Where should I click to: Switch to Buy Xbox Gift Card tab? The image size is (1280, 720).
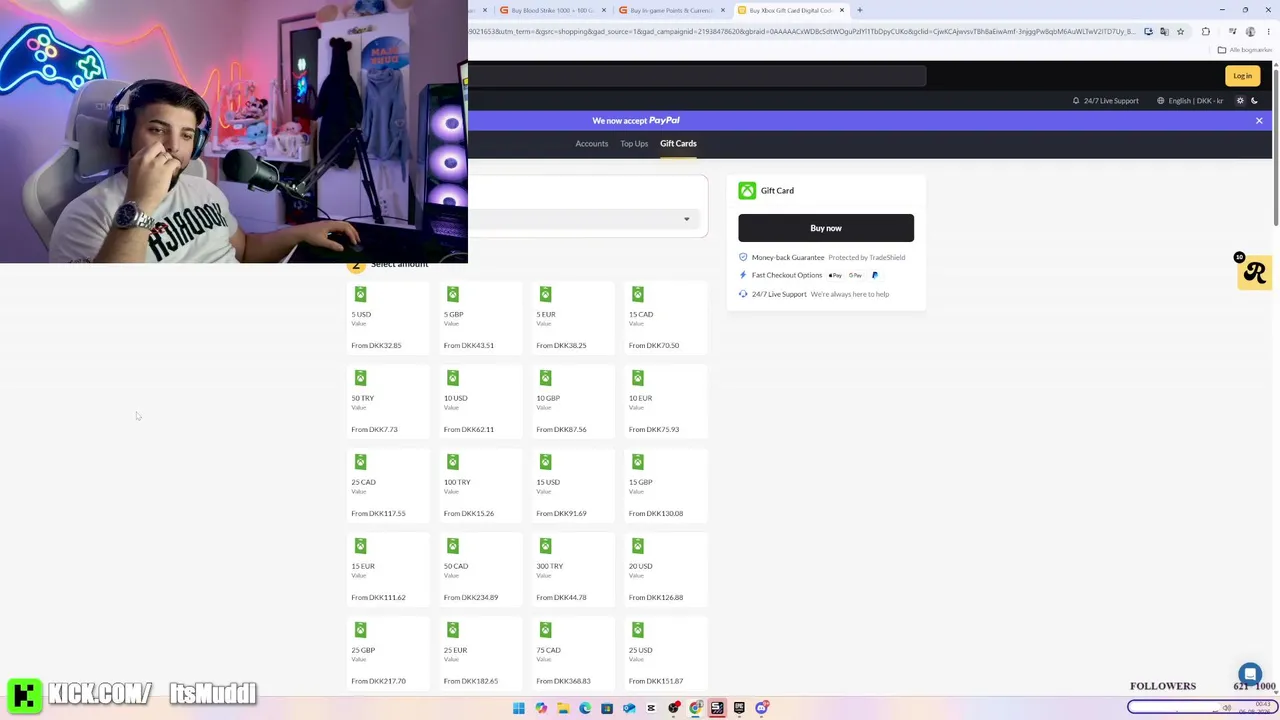pyautogui.click(x=790, y=10)
